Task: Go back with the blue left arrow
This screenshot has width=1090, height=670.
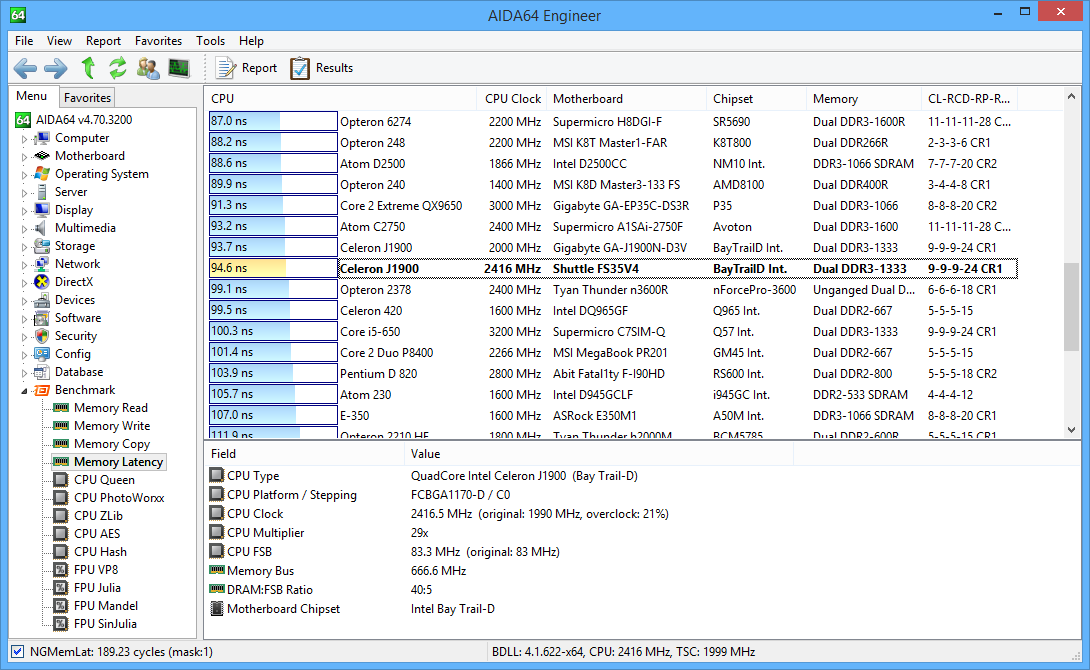Action: (25, 68)
